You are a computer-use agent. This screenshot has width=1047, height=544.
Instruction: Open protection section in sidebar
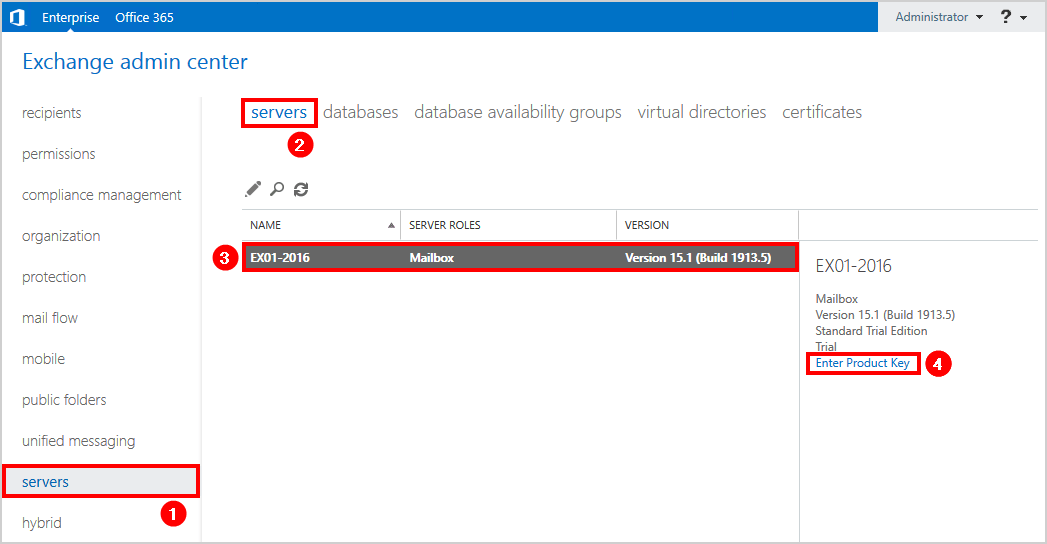point(54,277)
